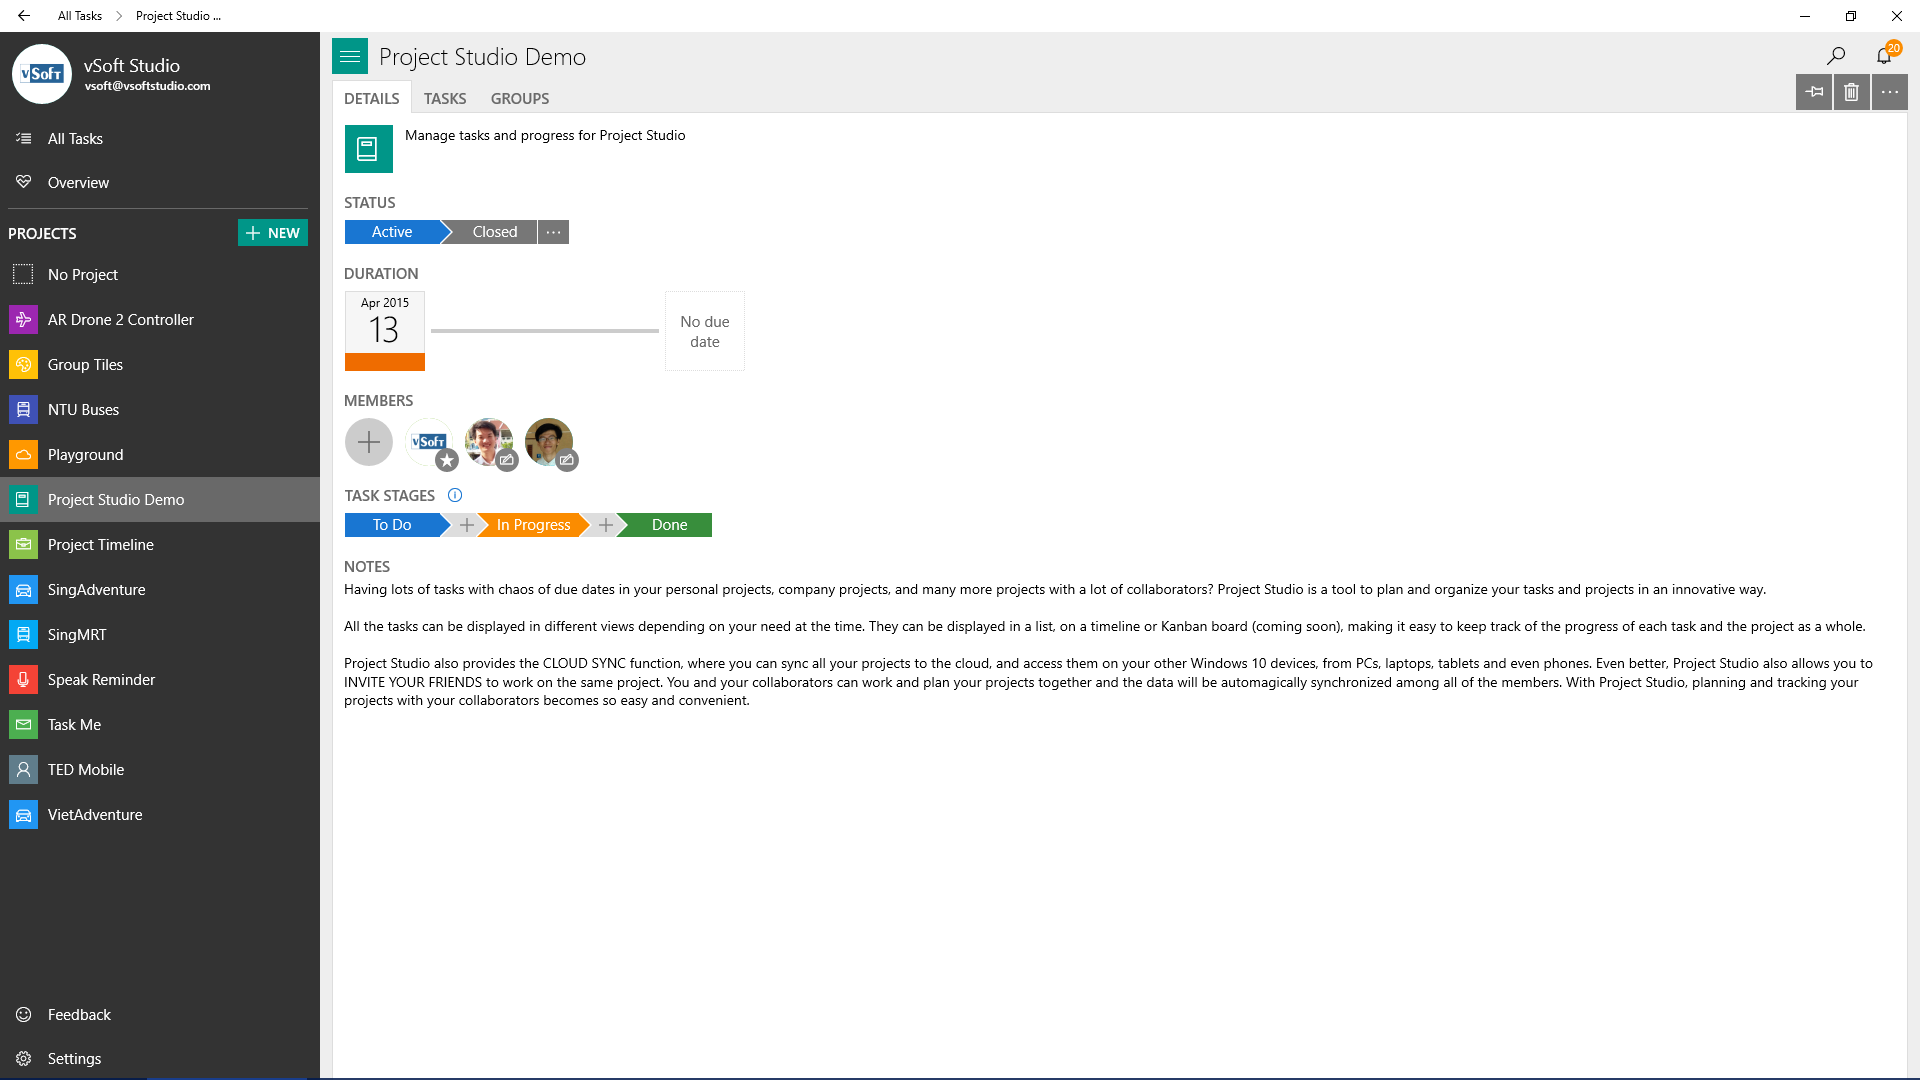Select the In Progress task stage
This screenshot has height=1080, width=1920.
(533, 525)
